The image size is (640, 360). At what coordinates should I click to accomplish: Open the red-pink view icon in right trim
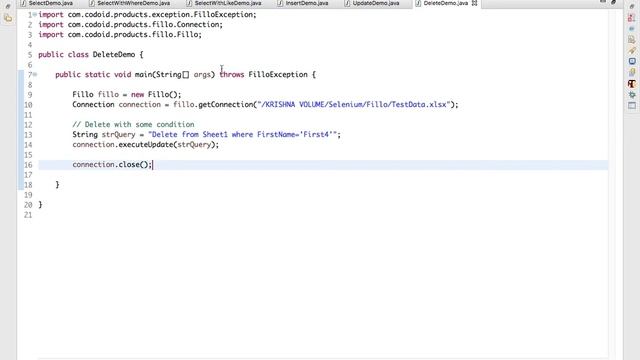point(632,18)
